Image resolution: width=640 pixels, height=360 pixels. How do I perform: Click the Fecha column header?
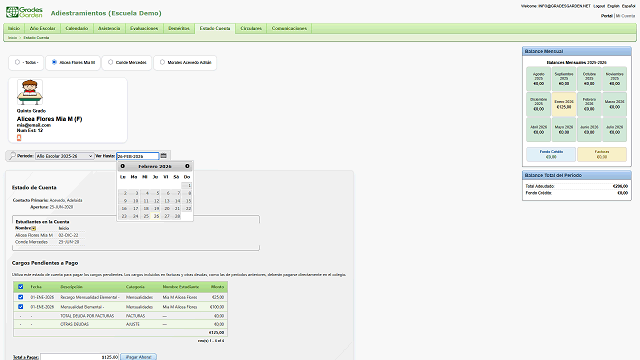[36, 287]
